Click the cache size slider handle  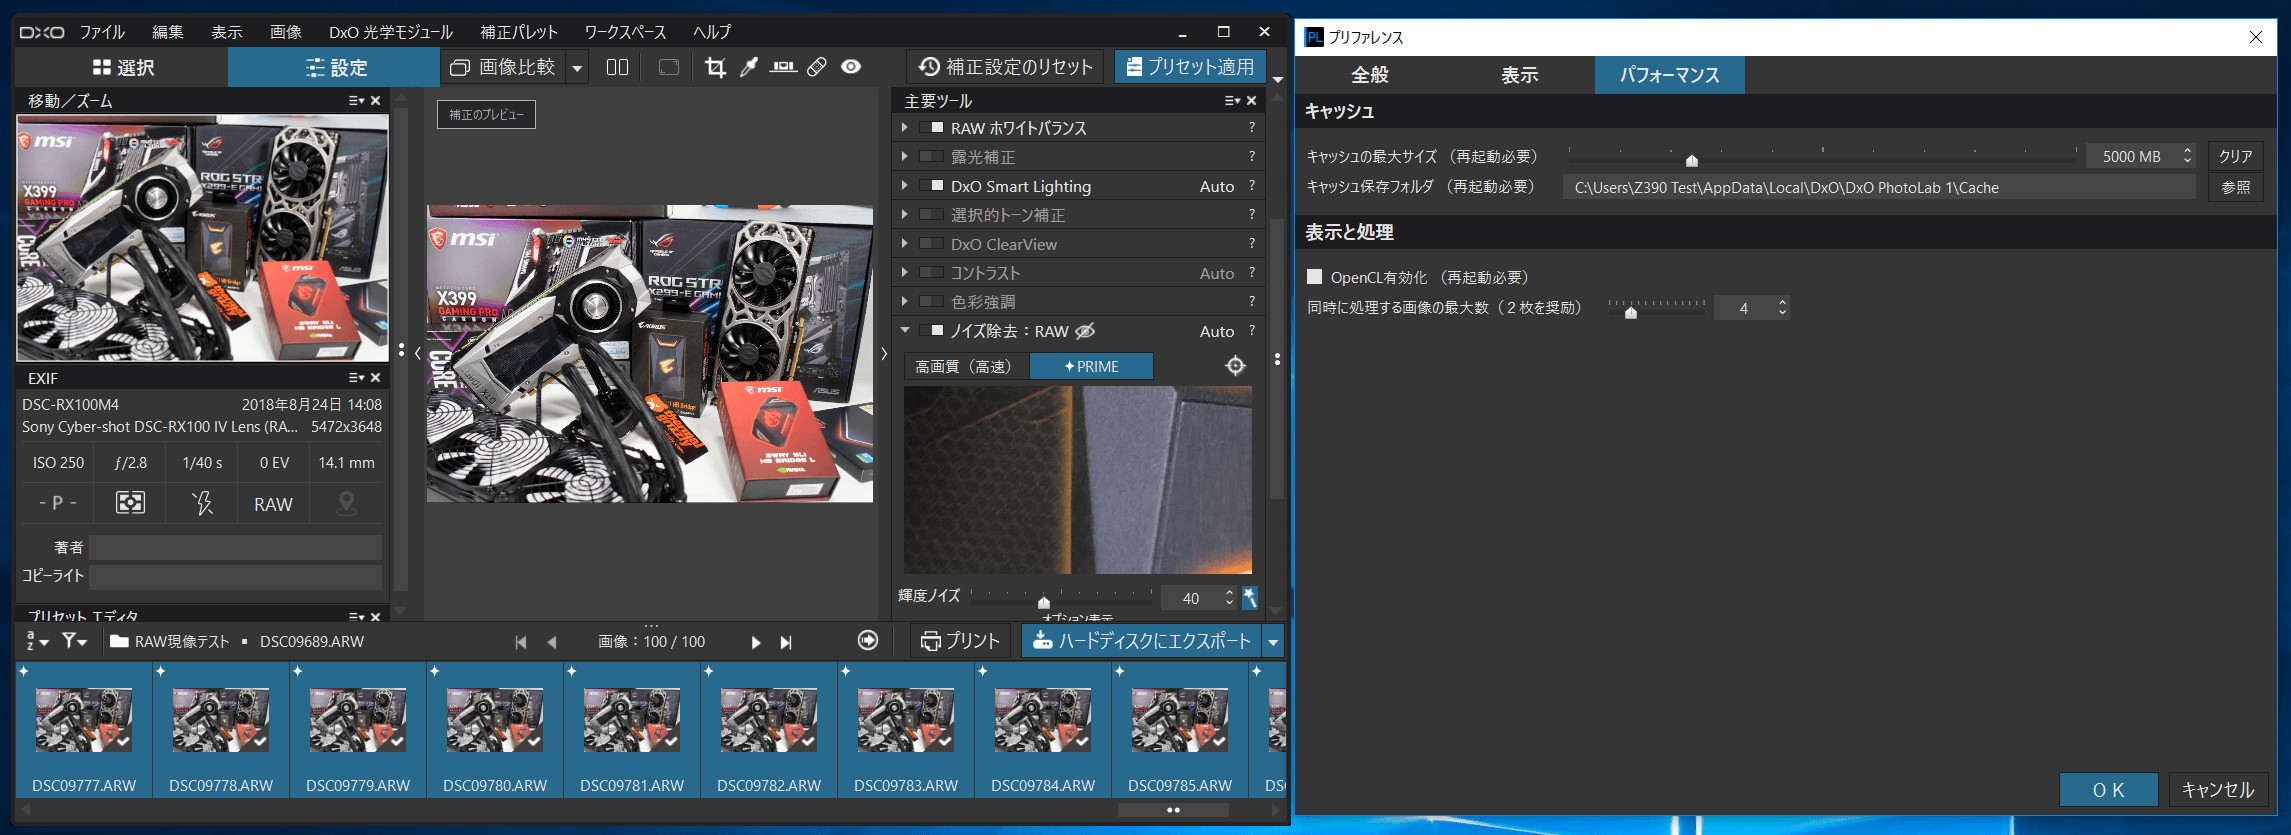tap(1692, 159)
